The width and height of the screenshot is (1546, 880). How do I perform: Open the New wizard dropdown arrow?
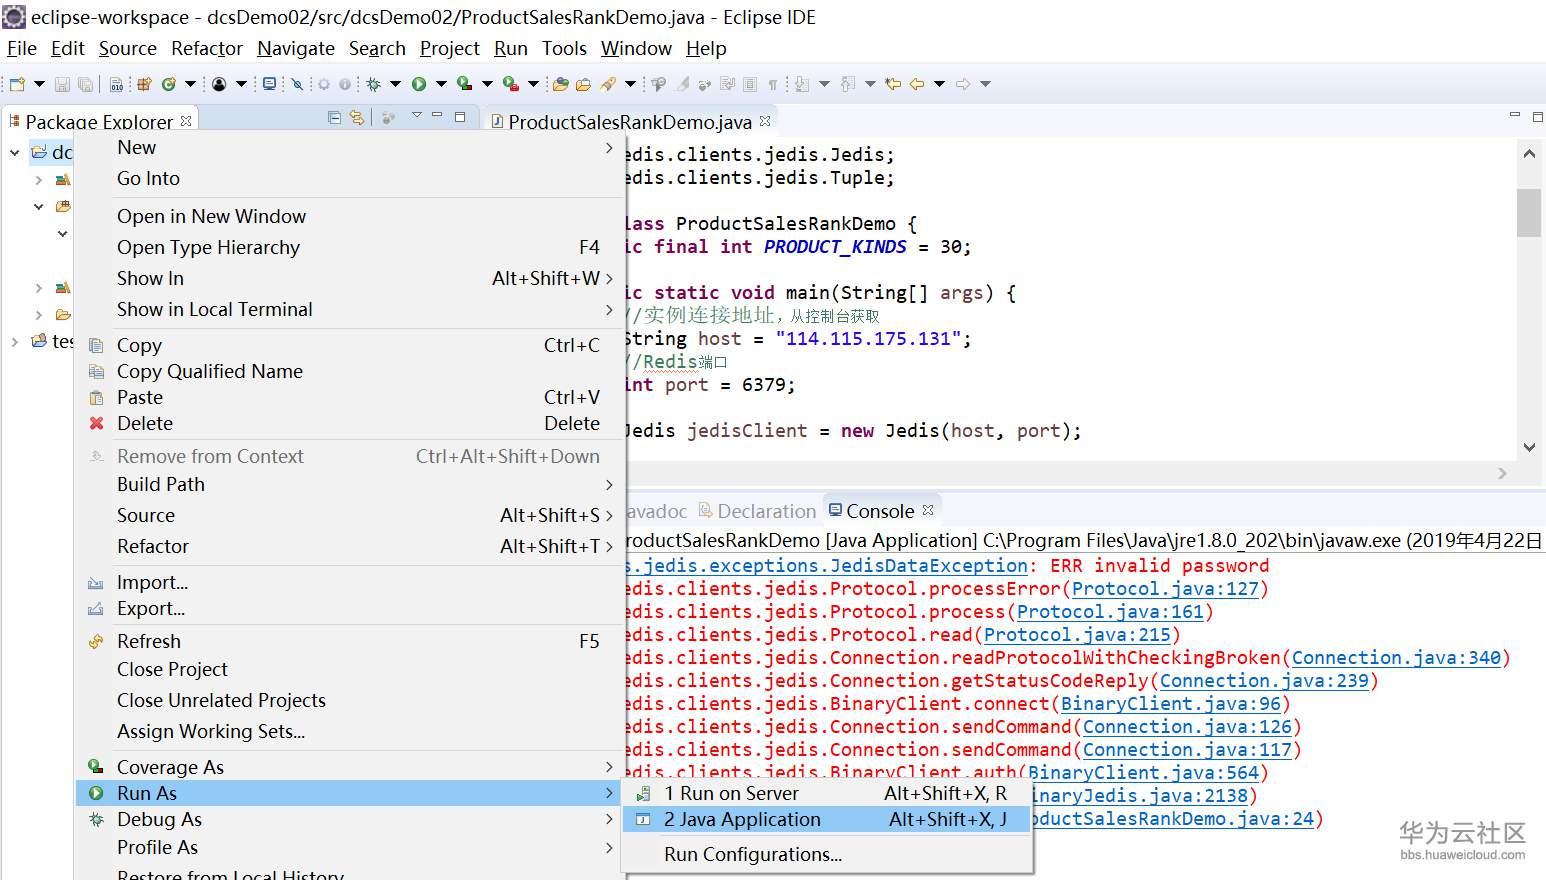[39, 84]
